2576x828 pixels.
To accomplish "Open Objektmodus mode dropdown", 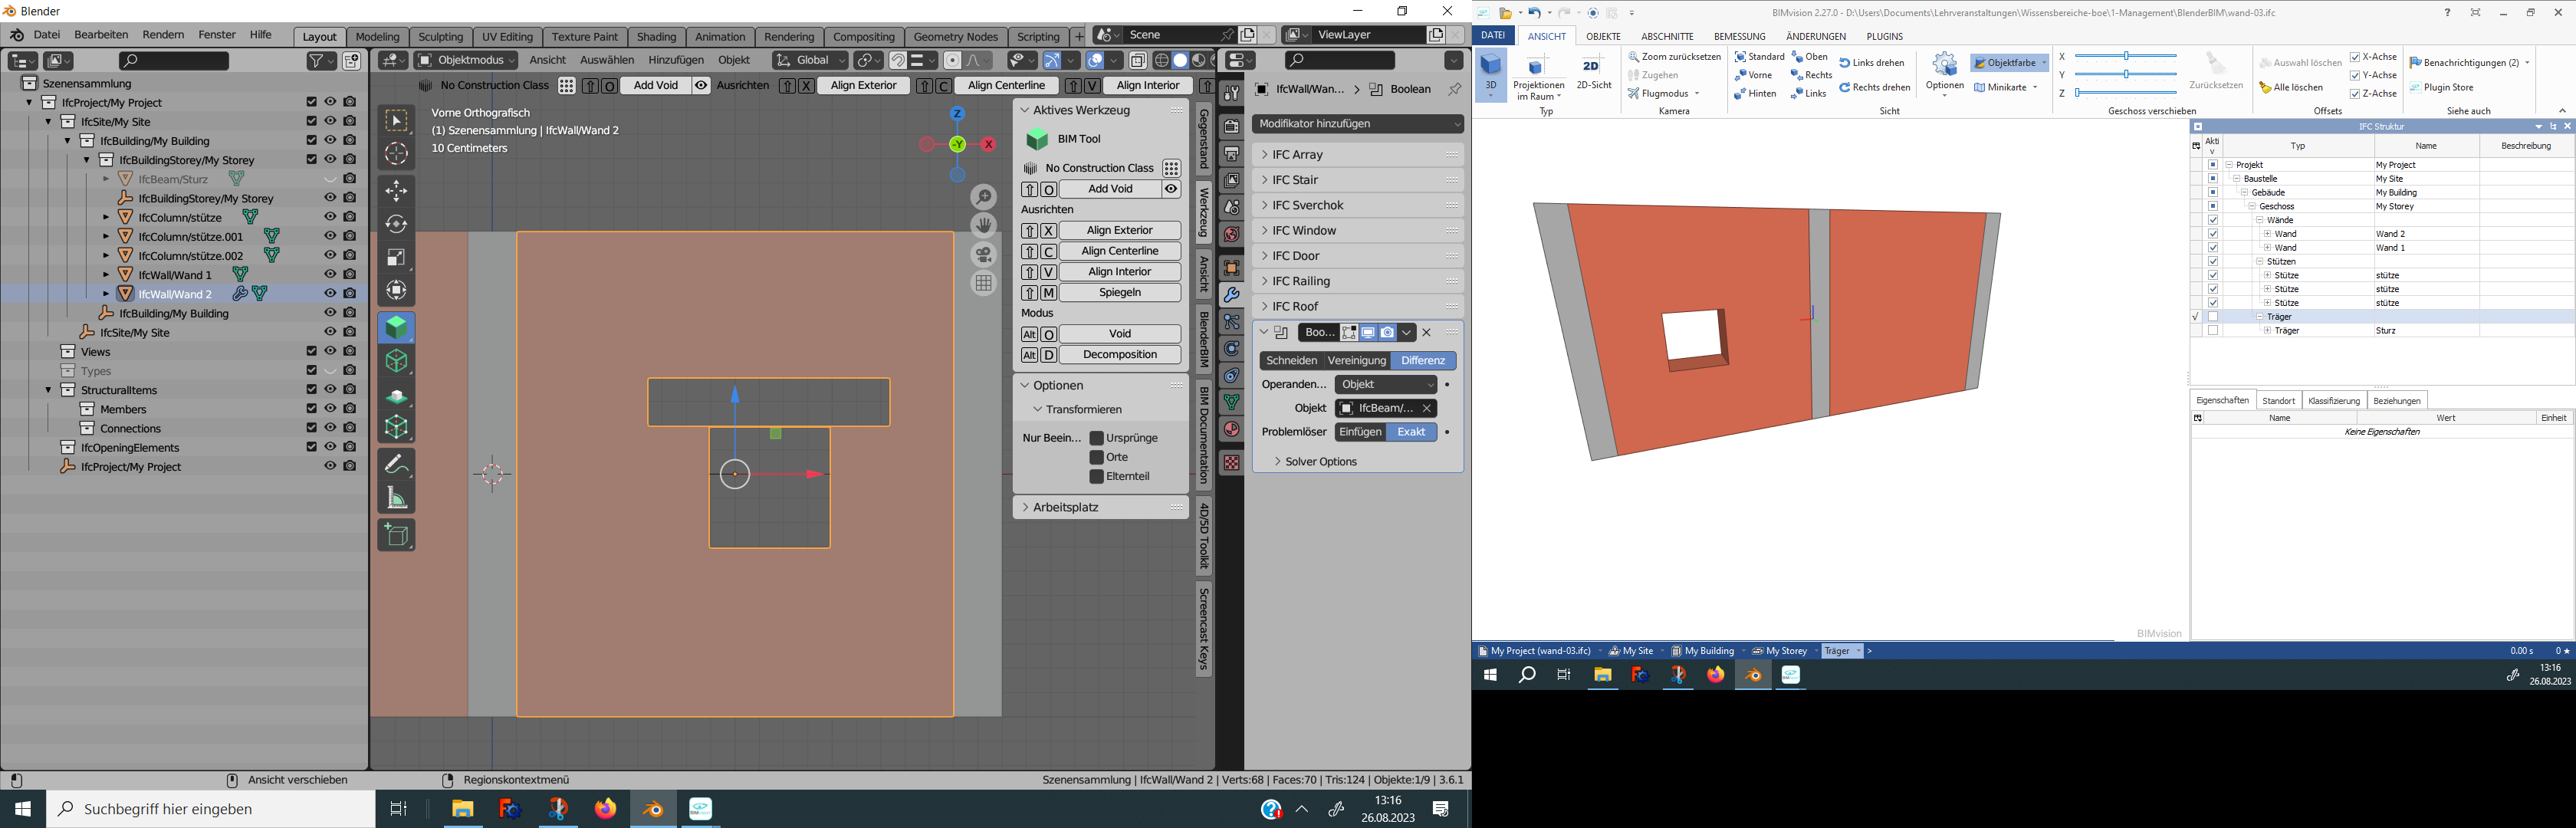I will 466,61.
